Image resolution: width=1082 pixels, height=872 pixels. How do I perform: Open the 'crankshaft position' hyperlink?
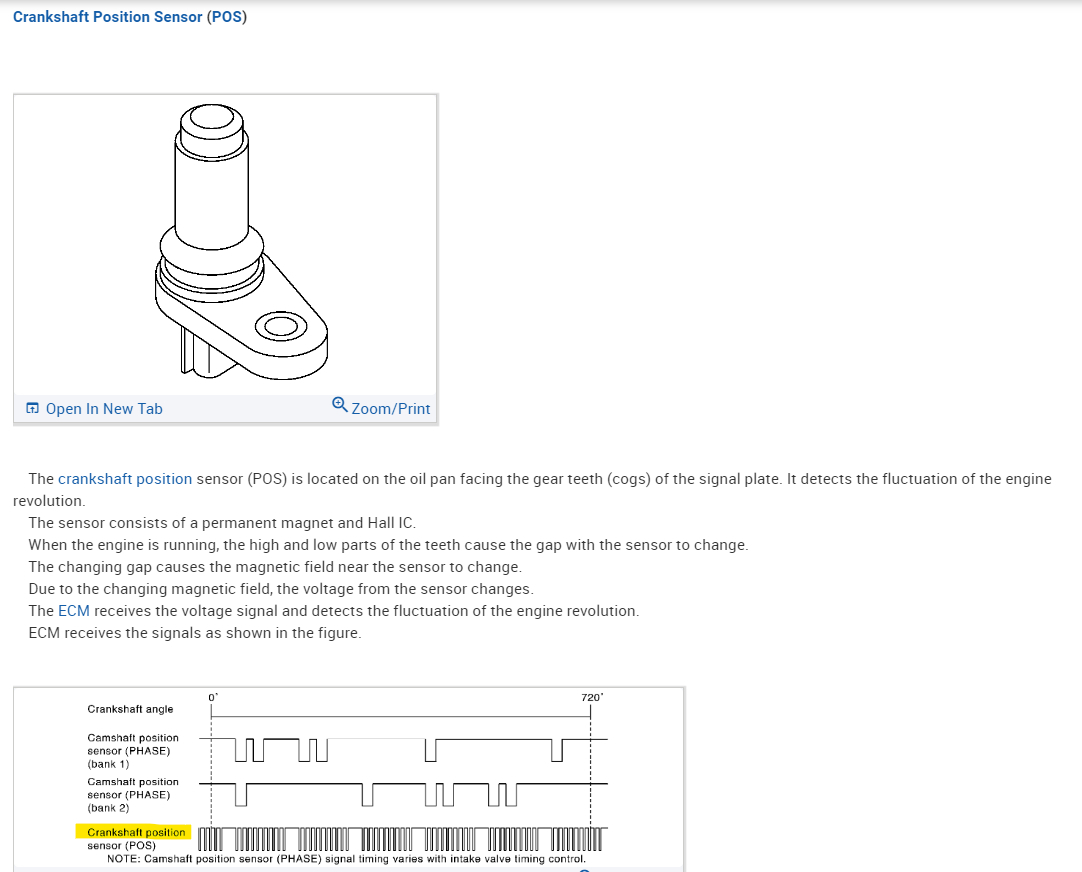(125, 479)
